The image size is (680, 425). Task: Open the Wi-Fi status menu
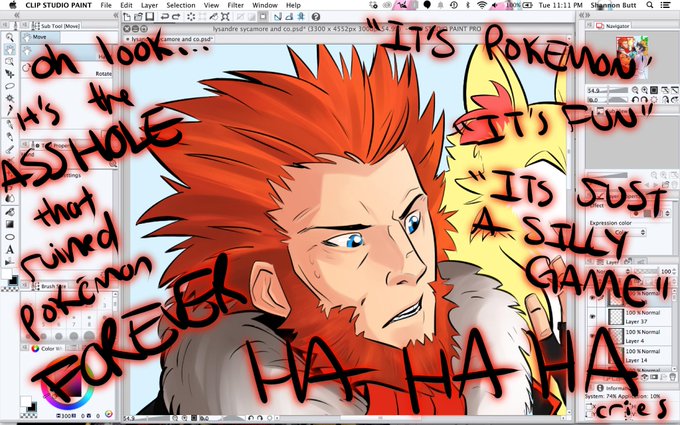click(x=481, y=5)
